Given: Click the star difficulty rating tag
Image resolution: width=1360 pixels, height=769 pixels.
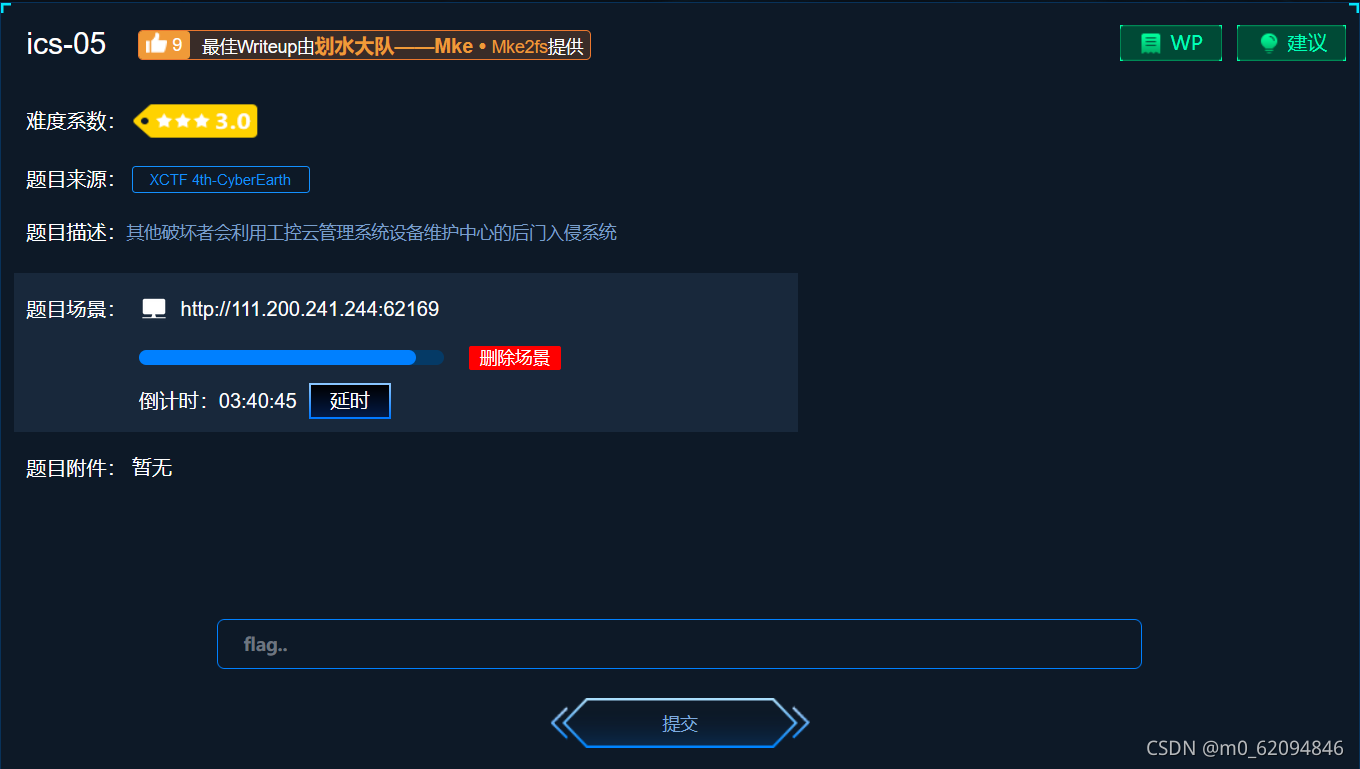Looking at the screenshot, I should click(196, 121).
